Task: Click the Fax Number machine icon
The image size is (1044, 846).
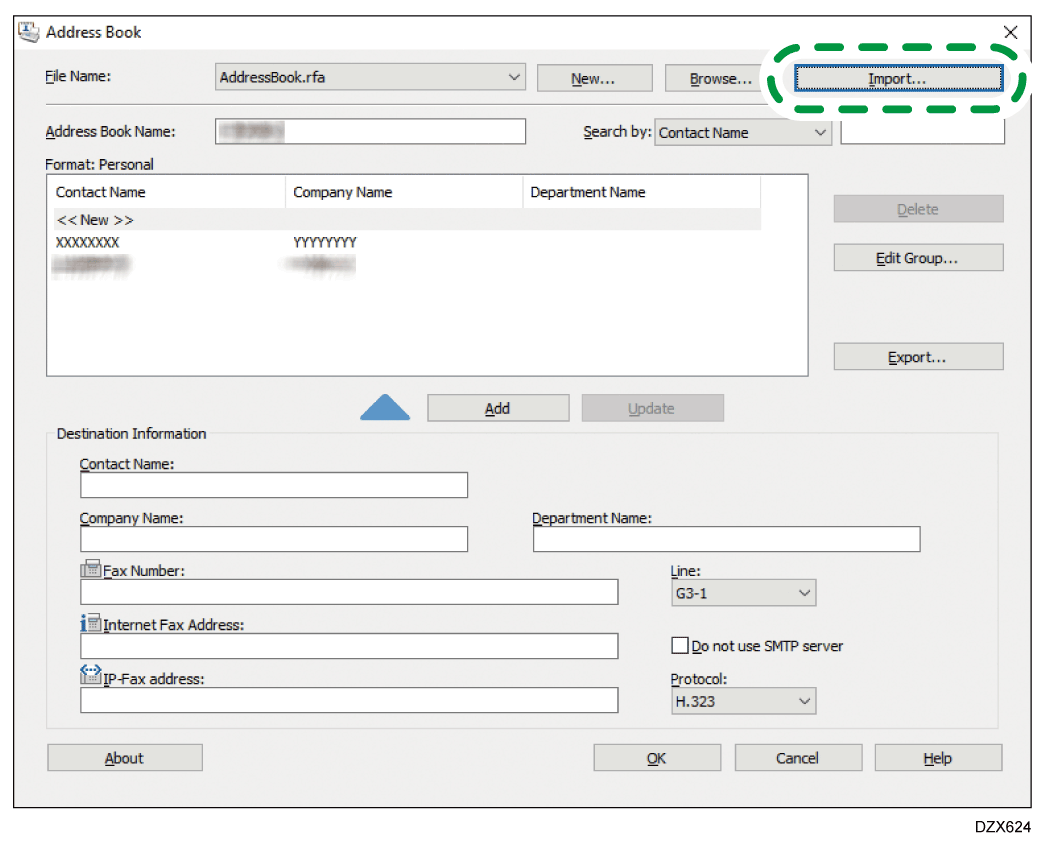Action: point(91,570)
